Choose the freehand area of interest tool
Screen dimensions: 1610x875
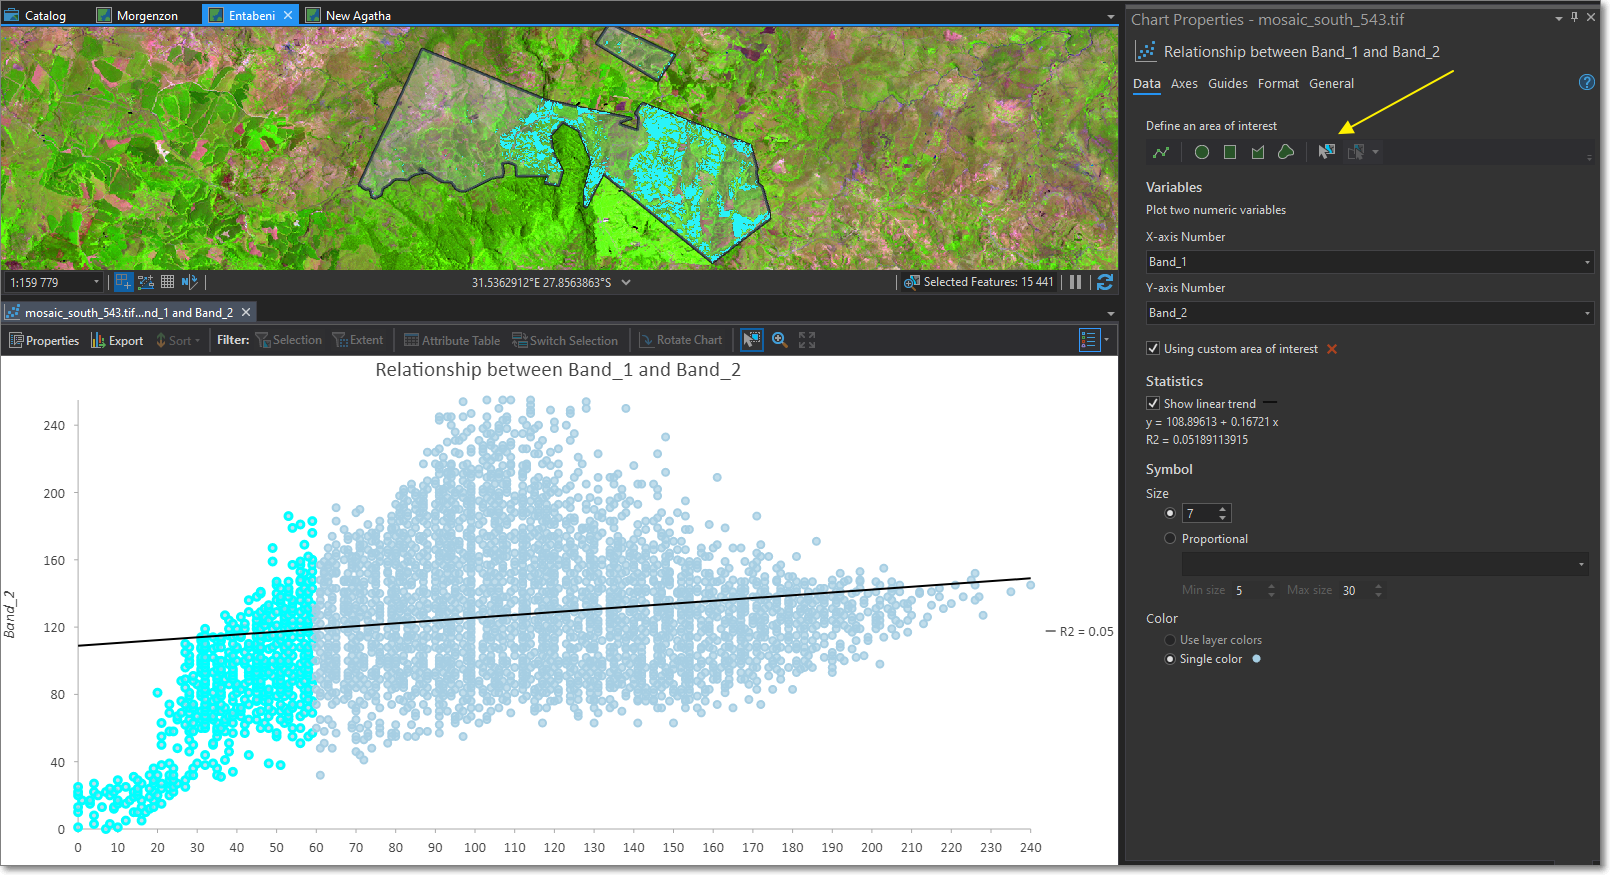1286,152
